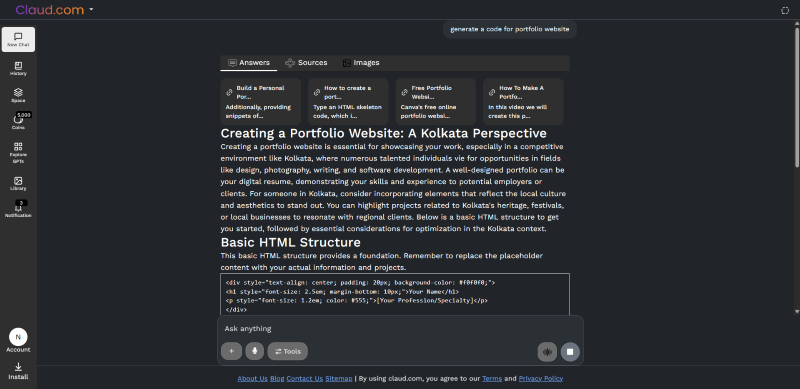The height and width of the screenshot is (389, 800).
Task: Switch to the Answers tab
Action: click(249, 63)
